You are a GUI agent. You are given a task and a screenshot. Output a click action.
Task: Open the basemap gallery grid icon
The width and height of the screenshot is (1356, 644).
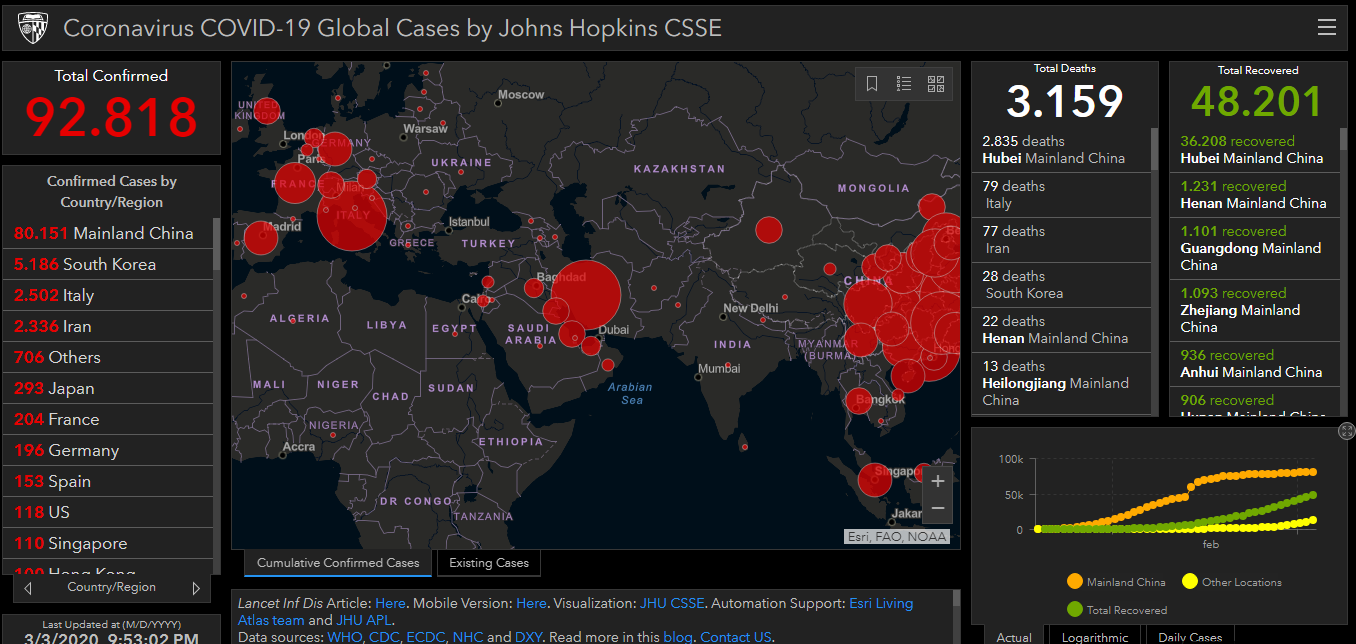point(936,84)
